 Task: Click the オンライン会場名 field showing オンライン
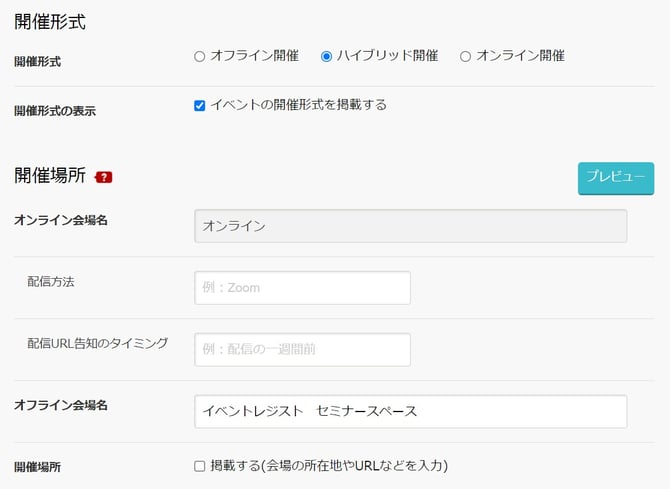pos(410,226)
